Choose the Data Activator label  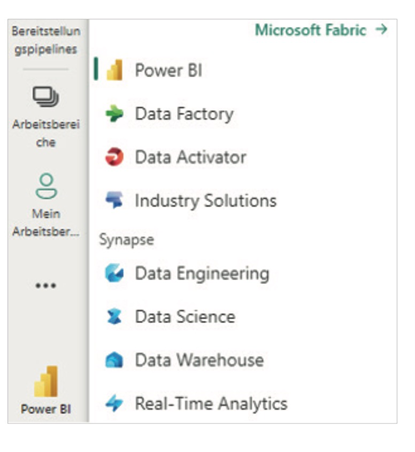(190, 157)
